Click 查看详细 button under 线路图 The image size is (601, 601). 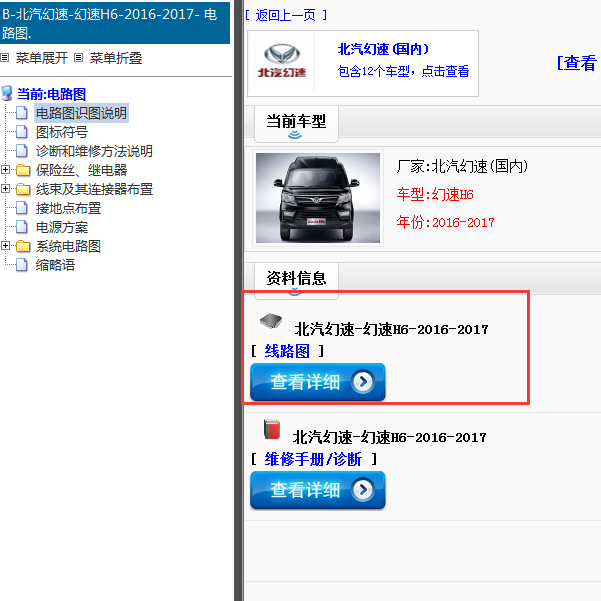click(x=317, y=382)
